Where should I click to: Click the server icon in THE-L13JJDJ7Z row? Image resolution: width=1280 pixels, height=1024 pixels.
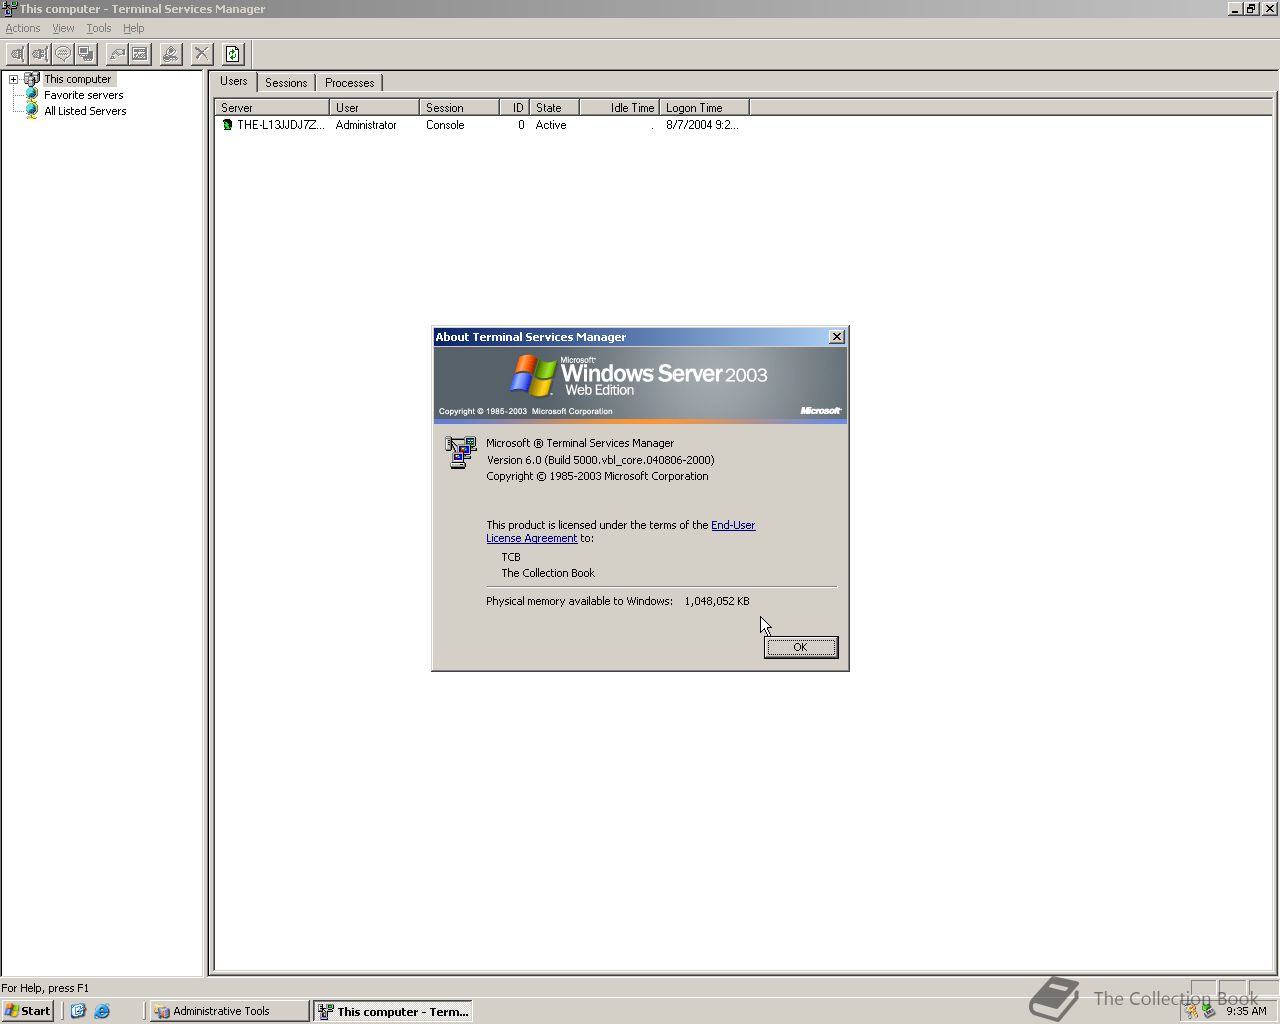(227, 125)
